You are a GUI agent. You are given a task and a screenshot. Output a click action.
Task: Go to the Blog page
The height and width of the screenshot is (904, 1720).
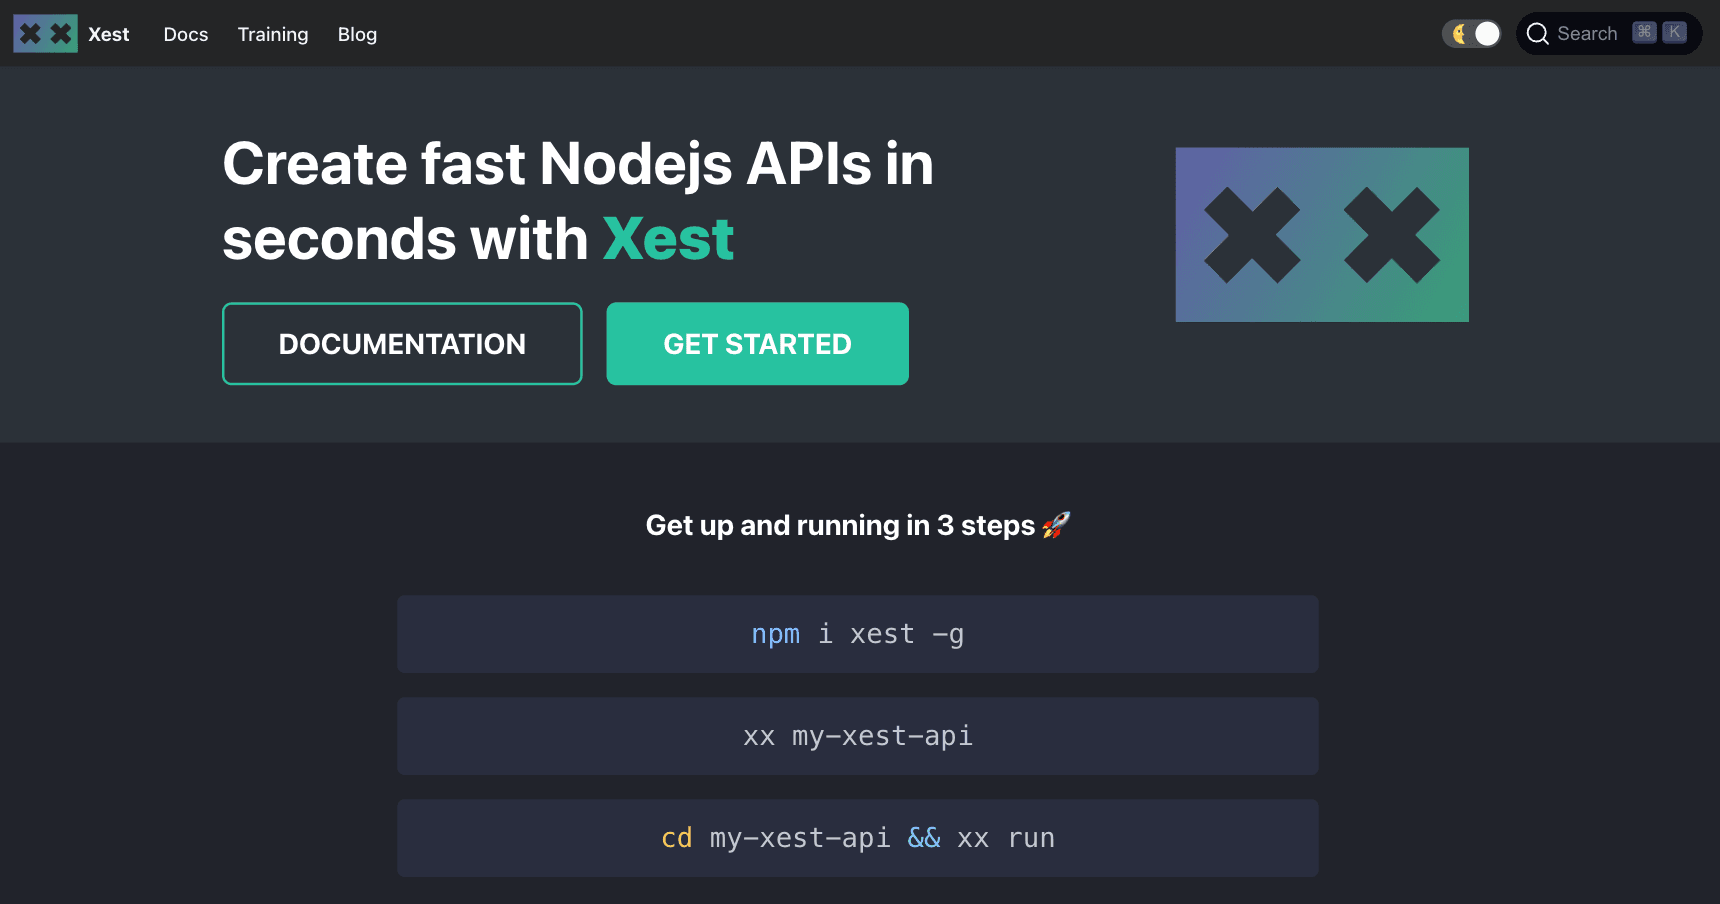coord(357,34)
